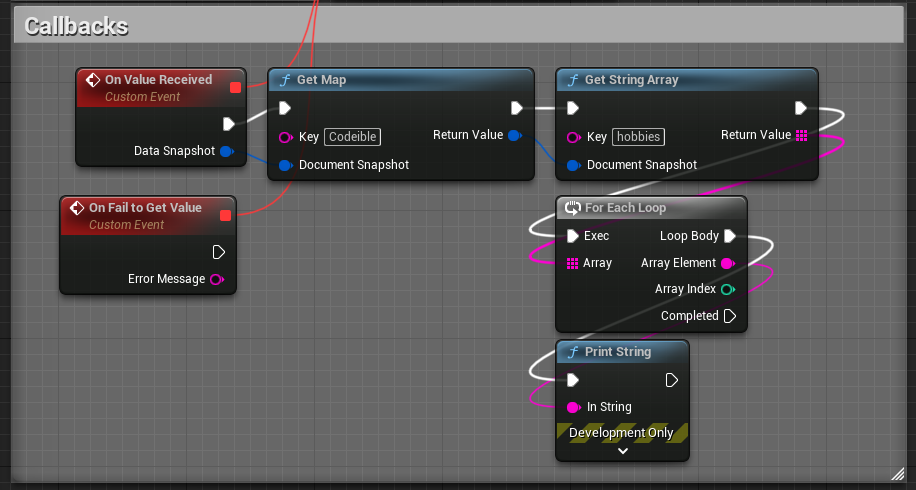Click Print String exec input pin
The height and width of the screenshot is (490, 916).
tap(573, 380)
